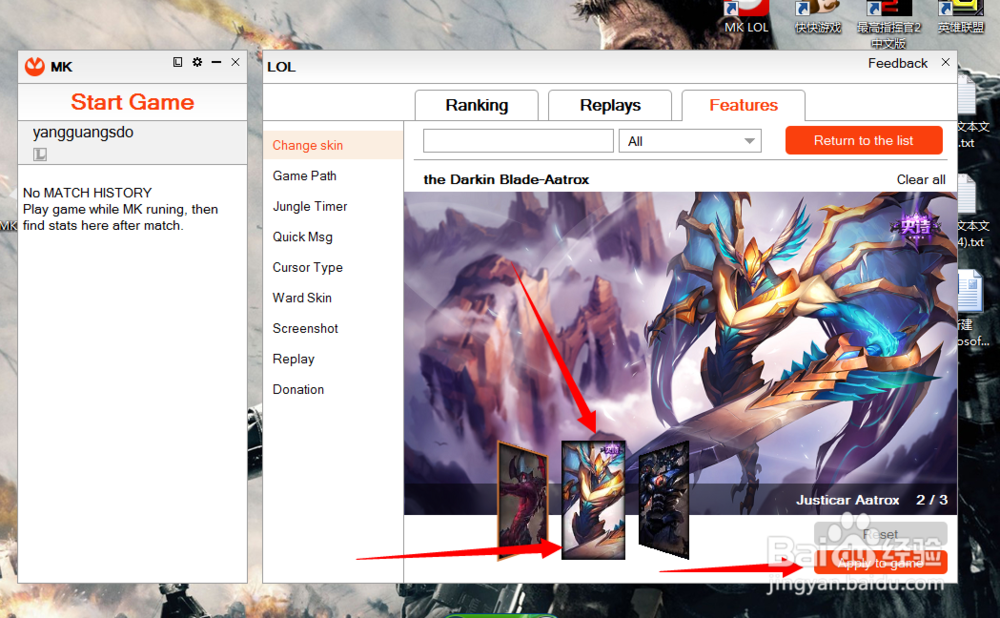Click the No MATCH HISTORY text

87,193
